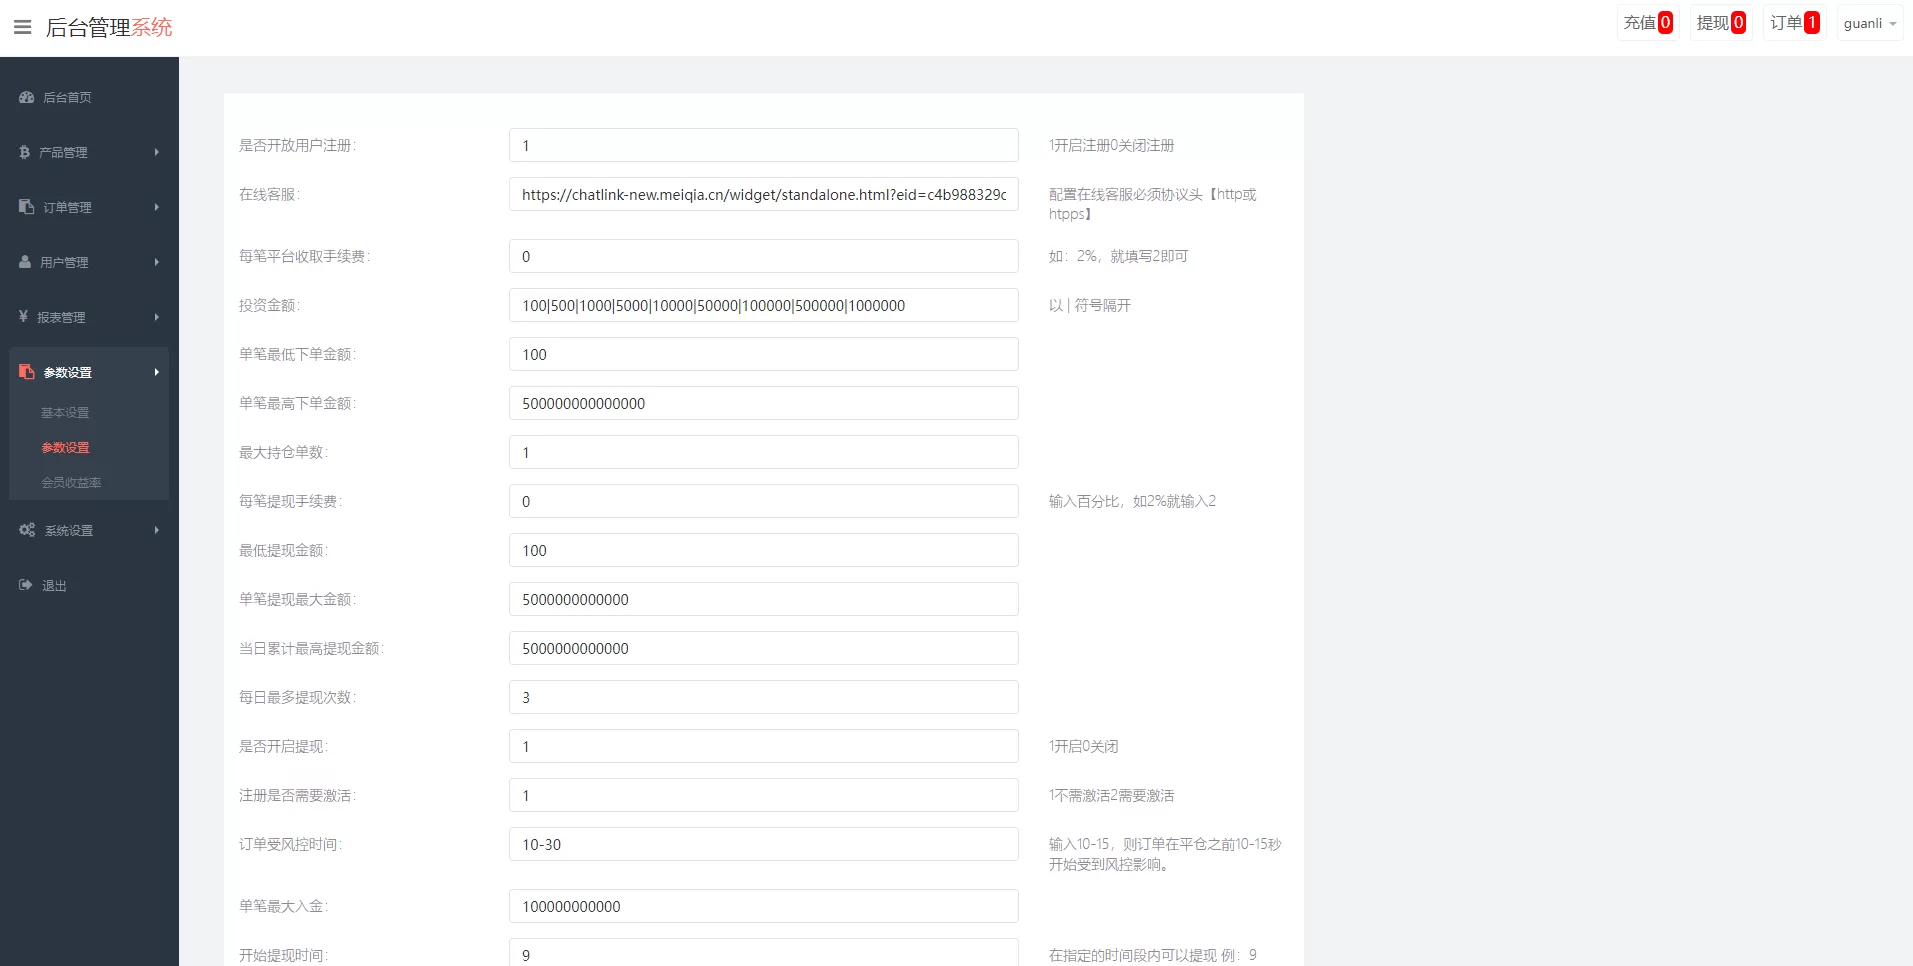Click the hint text 1开启注册0关闭注册
The image size is (1913, 966).
click(1111, 145)
